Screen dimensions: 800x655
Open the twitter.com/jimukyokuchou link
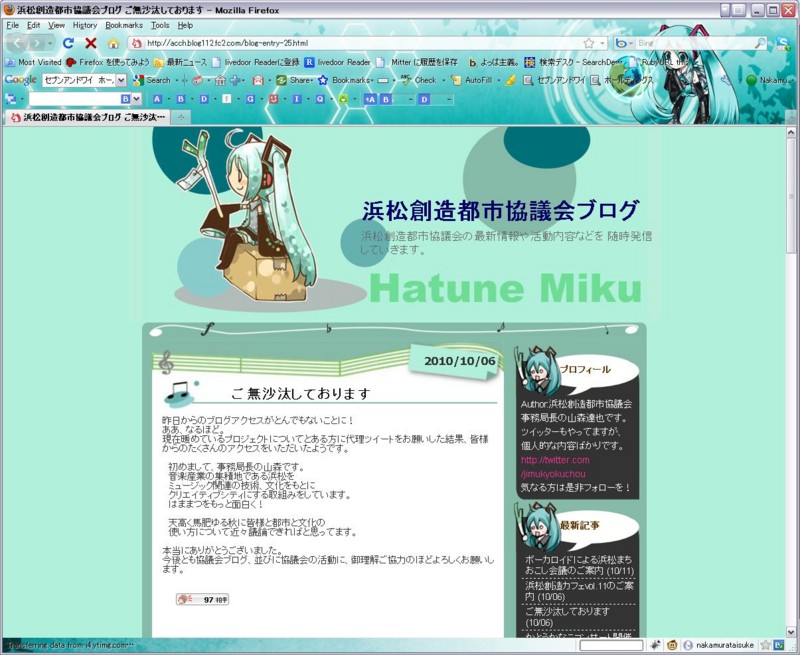(555, 467)
